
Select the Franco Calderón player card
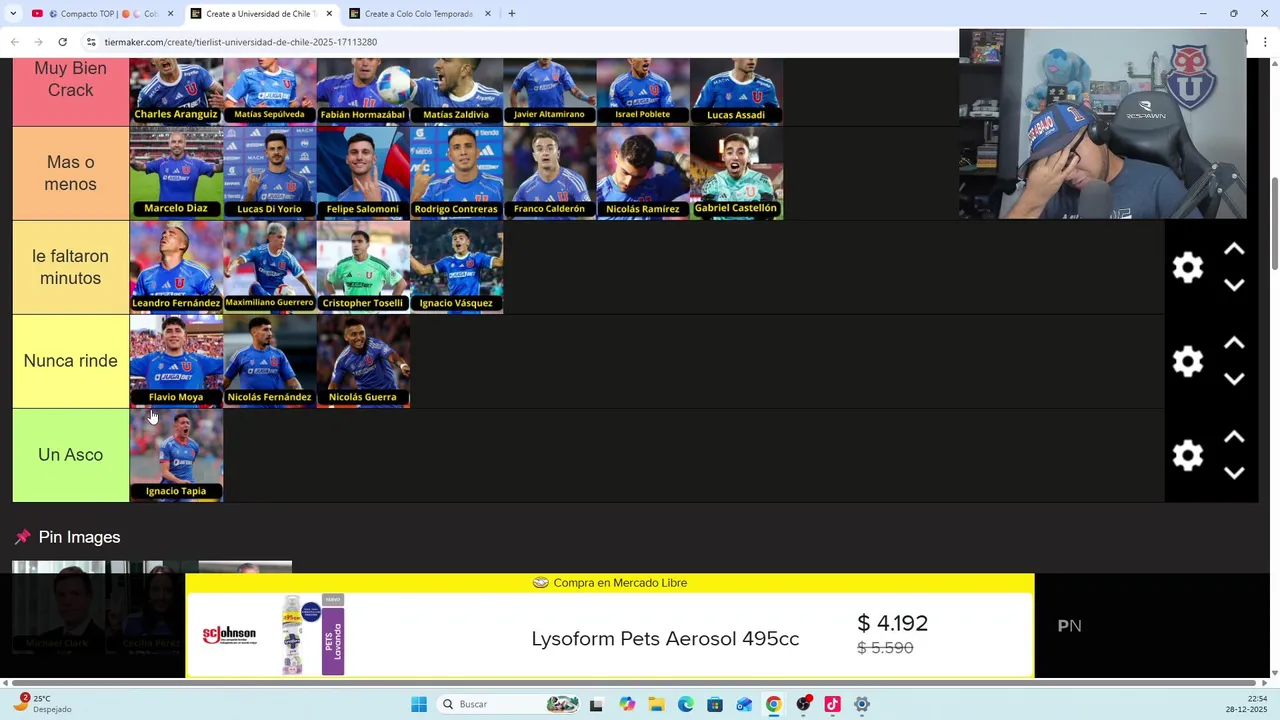point(549,173)
